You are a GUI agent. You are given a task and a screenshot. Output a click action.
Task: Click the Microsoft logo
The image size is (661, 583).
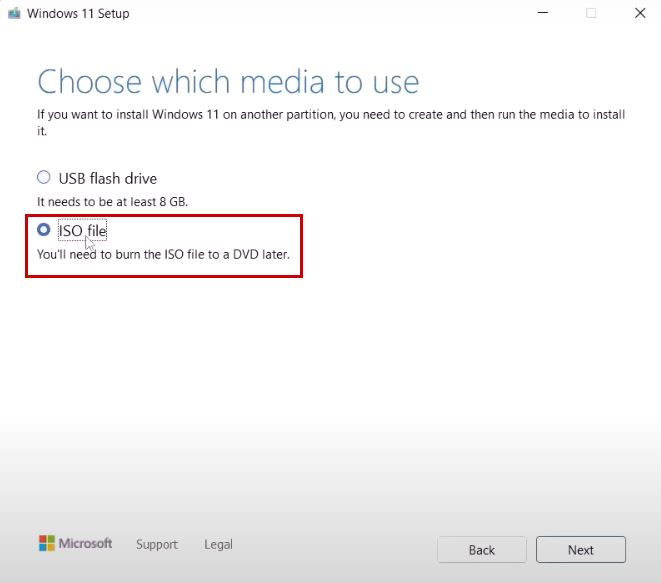click(x=75, y=543)
